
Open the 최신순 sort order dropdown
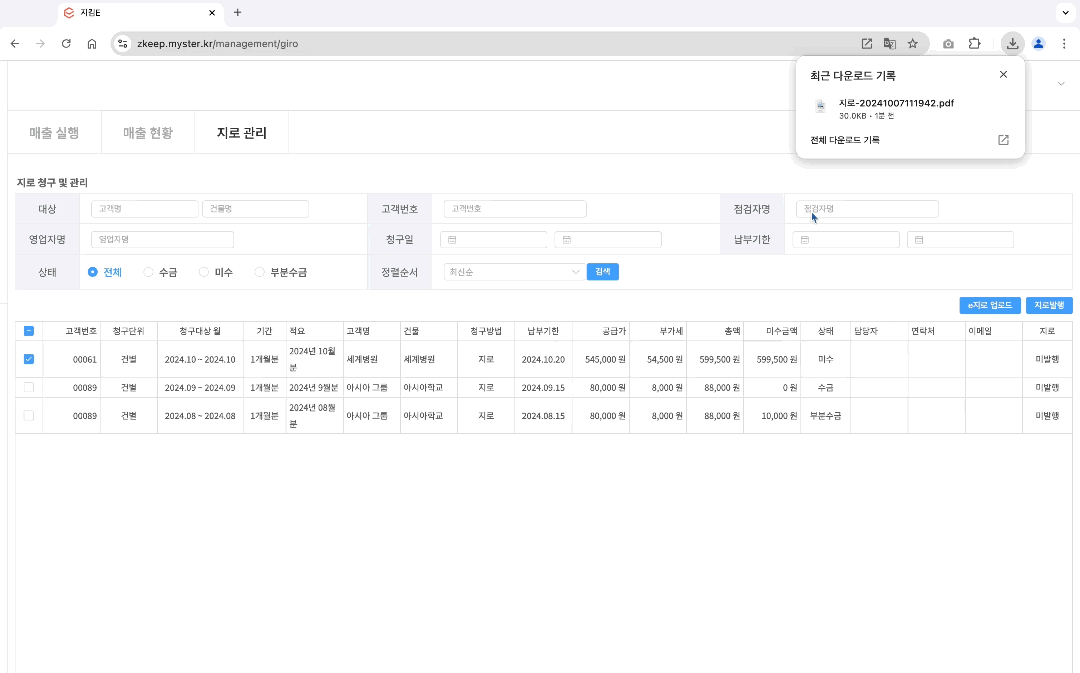(514, 272)
